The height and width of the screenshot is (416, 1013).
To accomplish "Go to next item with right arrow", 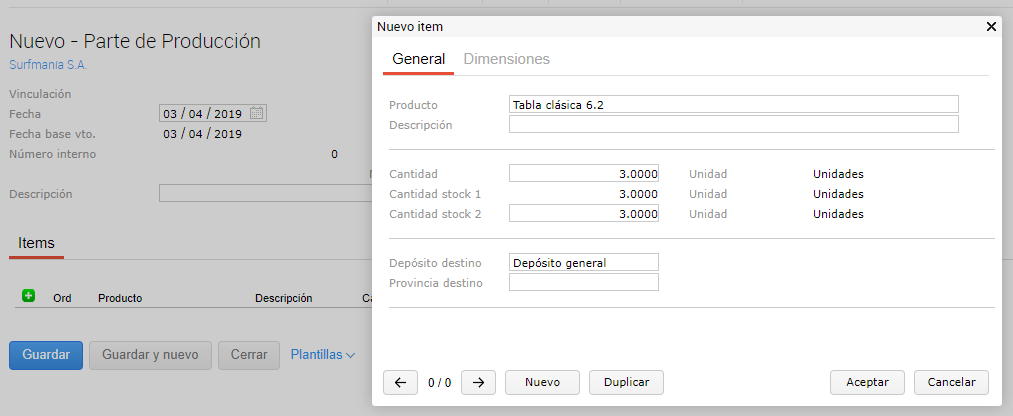I will [478, 382].
